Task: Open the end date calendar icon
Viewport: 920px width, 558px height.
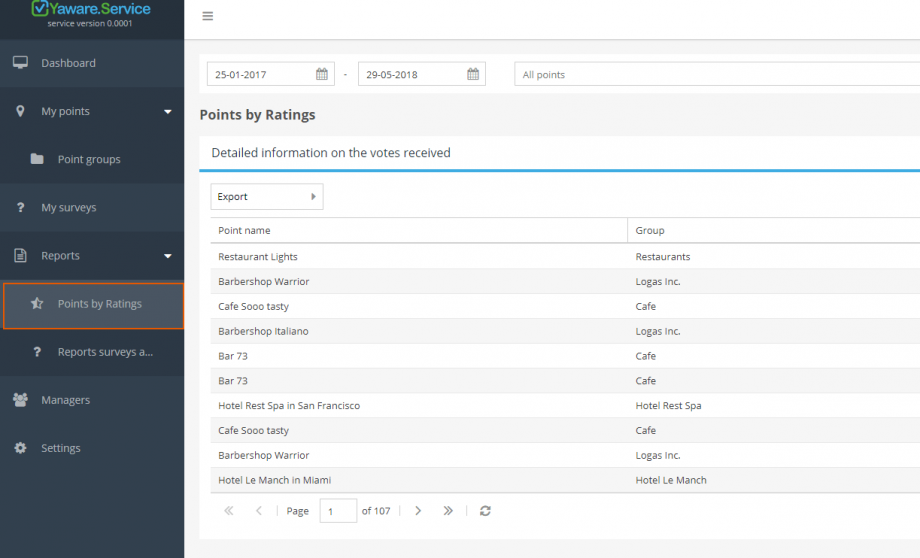Action: (473, 74)
